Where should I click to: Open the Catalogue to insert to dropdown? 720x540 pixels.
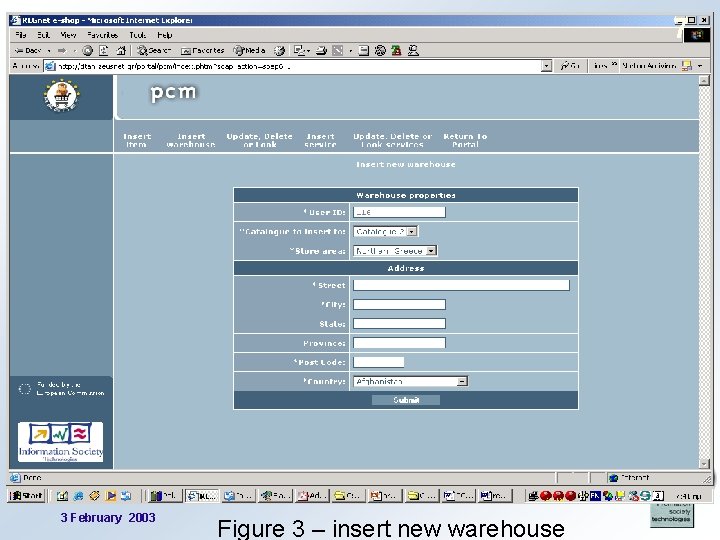click(385, 231)
